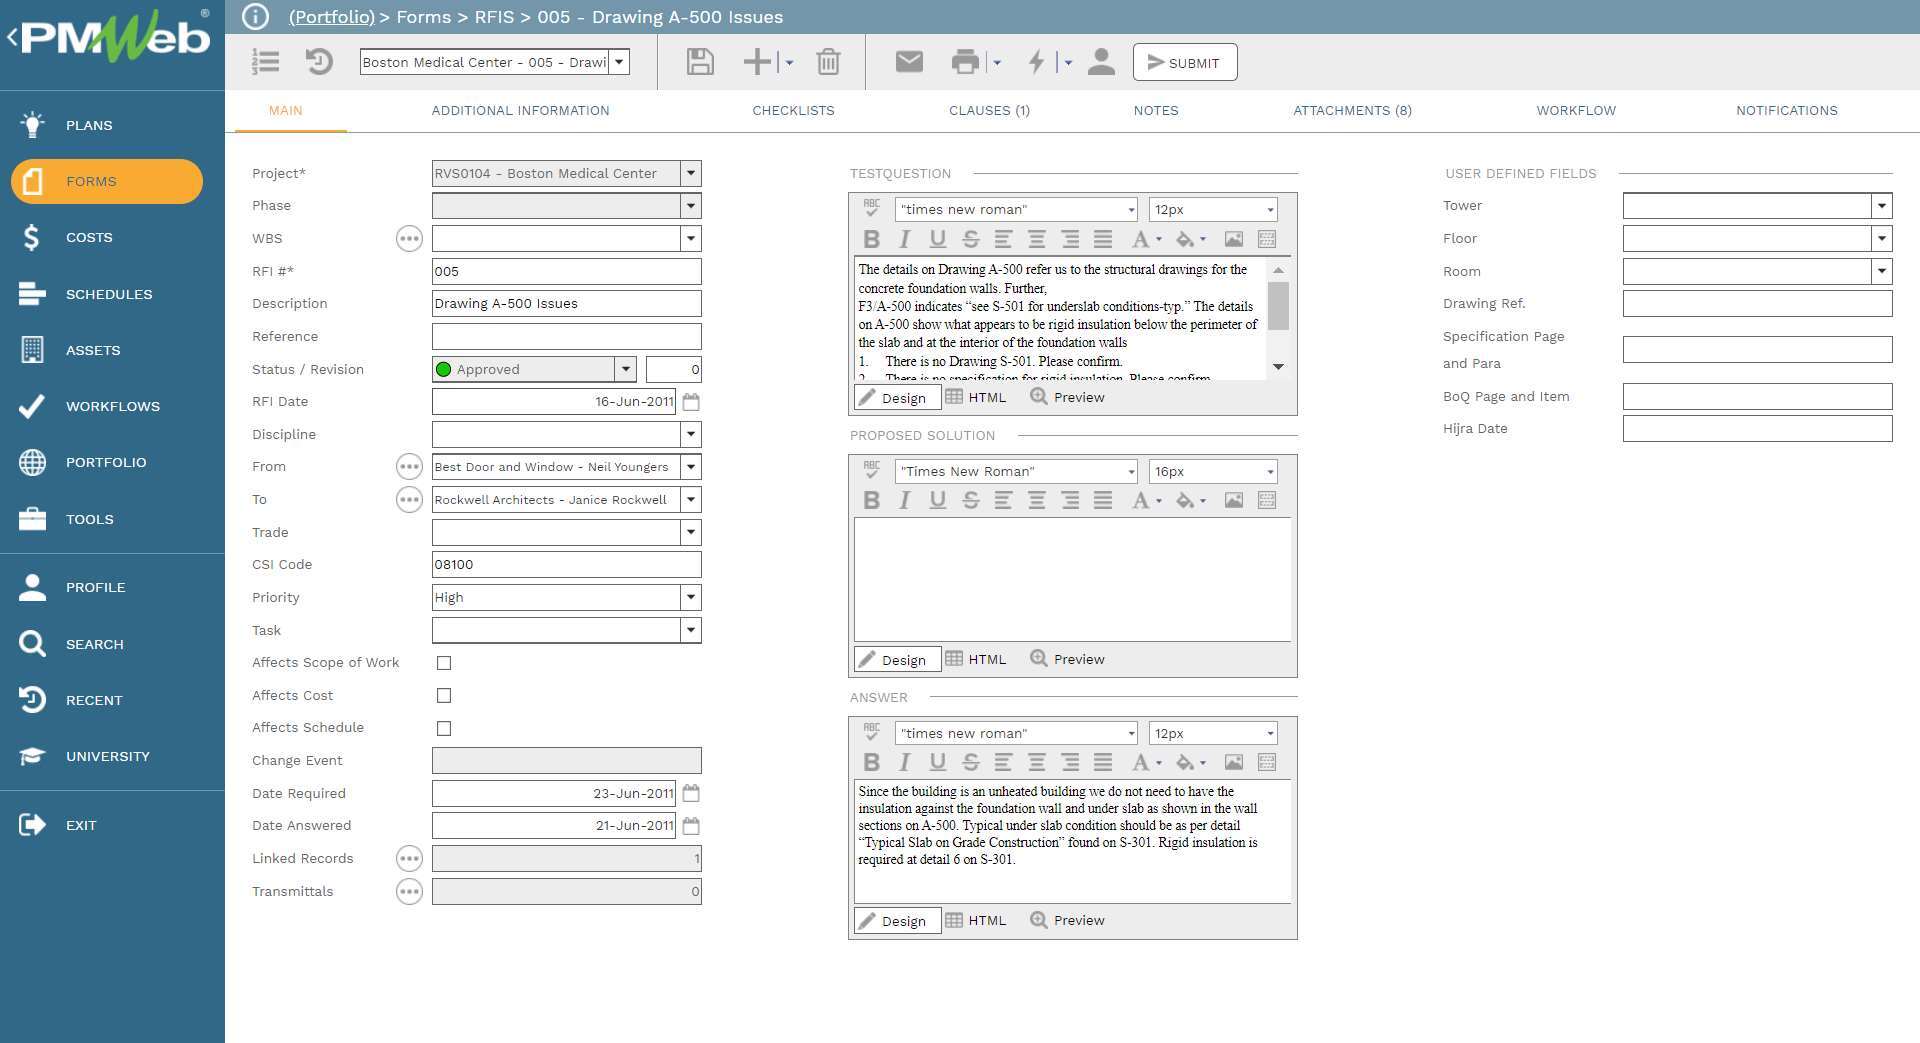Open the Tower user defined field dropdown
This screenshot has width=1920, height=1043.
click(1881, 205)
